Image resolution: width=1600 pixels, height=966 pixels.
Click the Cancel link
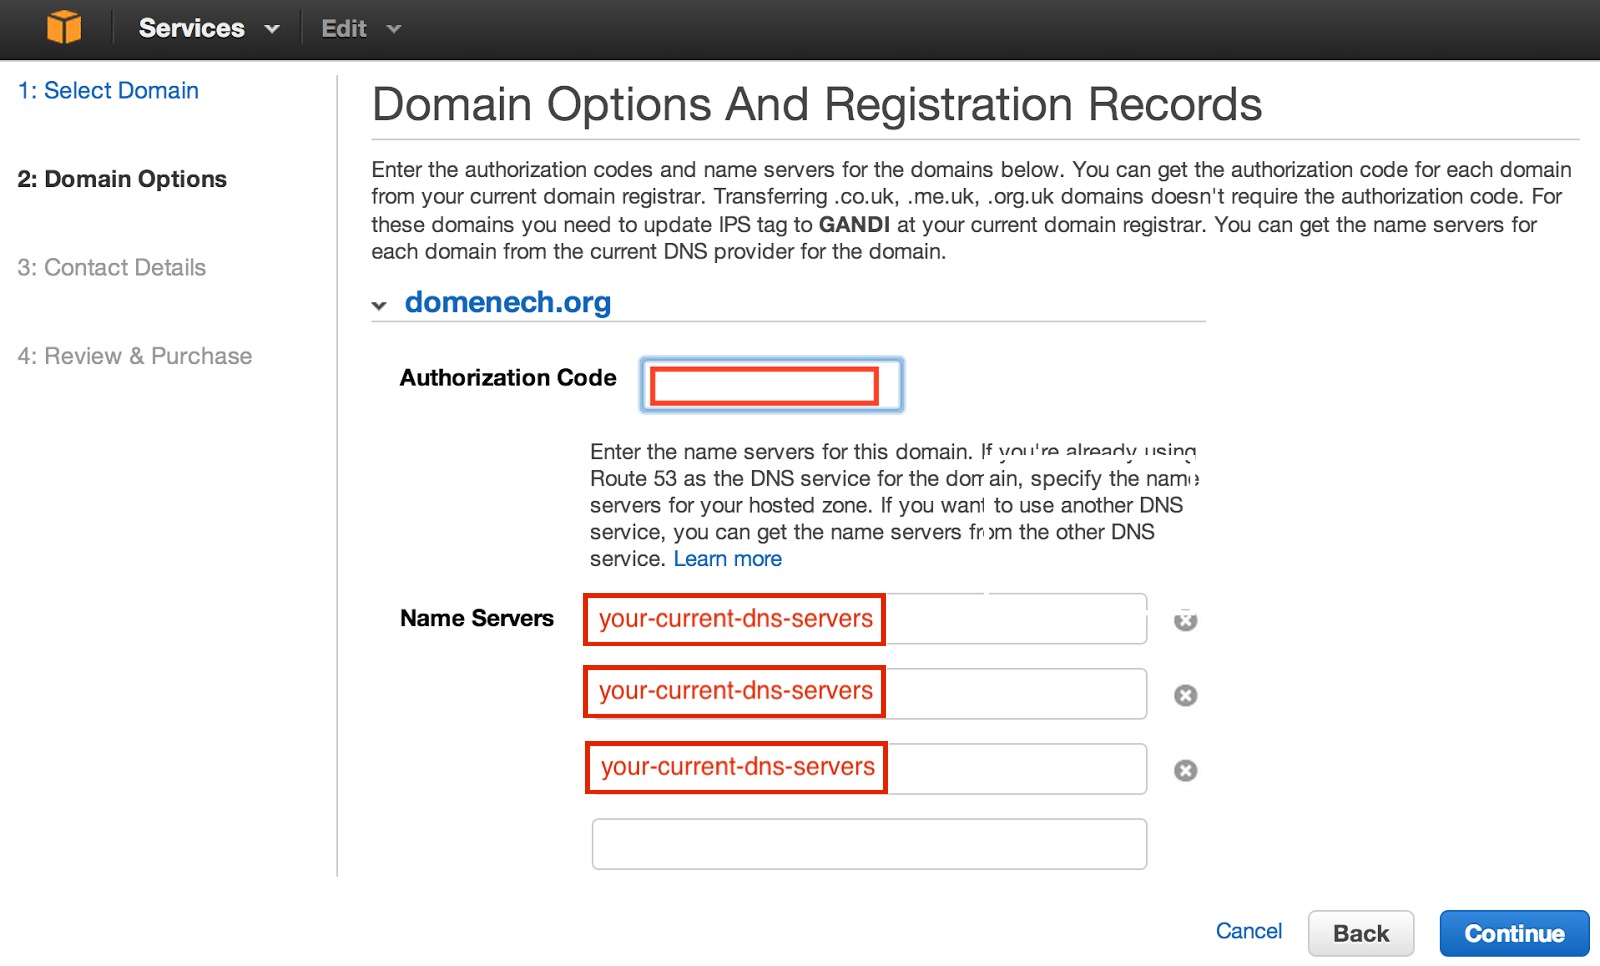1248,931
